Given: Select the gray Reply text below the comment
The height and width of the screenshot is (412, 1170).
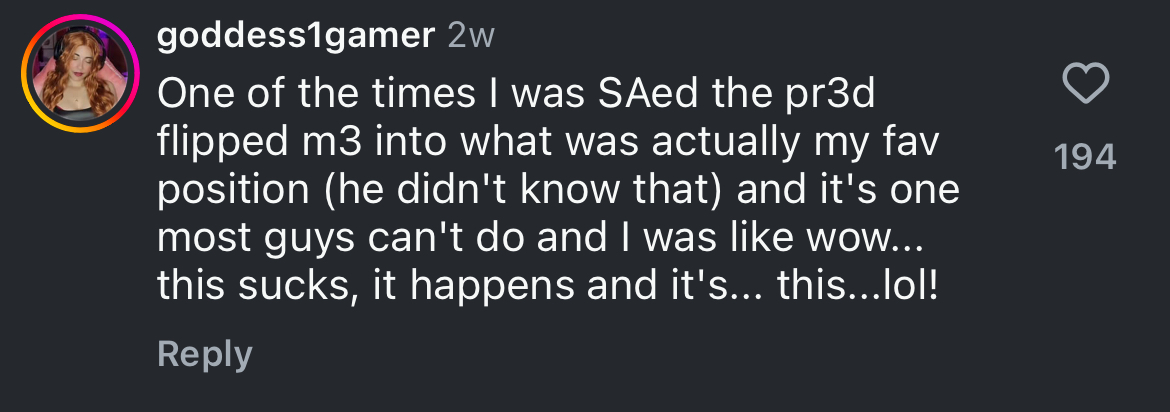Looking at the screenshot, I should [205, 355].
